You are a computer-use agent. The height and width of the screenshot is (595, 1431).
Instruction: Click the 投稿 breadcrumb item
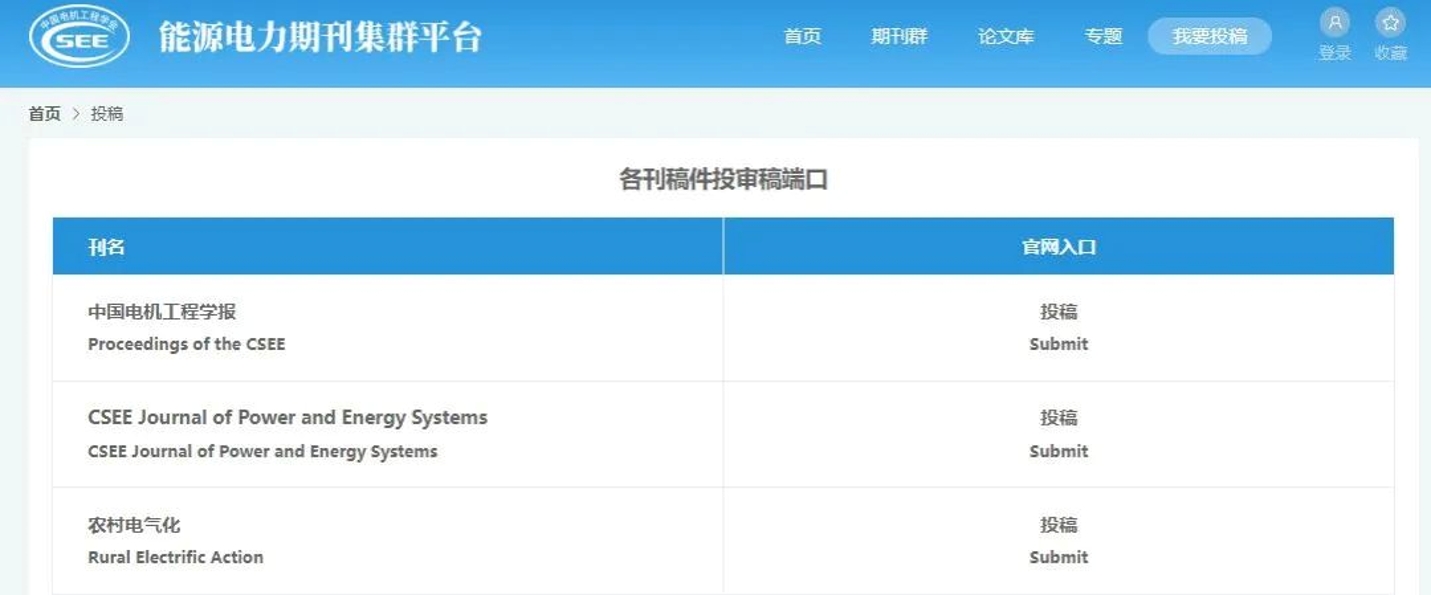click(x=107, y=114)
